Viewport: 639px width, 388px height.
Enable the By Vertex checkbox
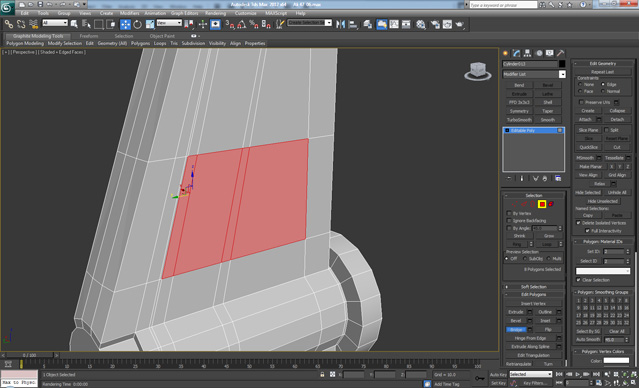tap(509, 213)
